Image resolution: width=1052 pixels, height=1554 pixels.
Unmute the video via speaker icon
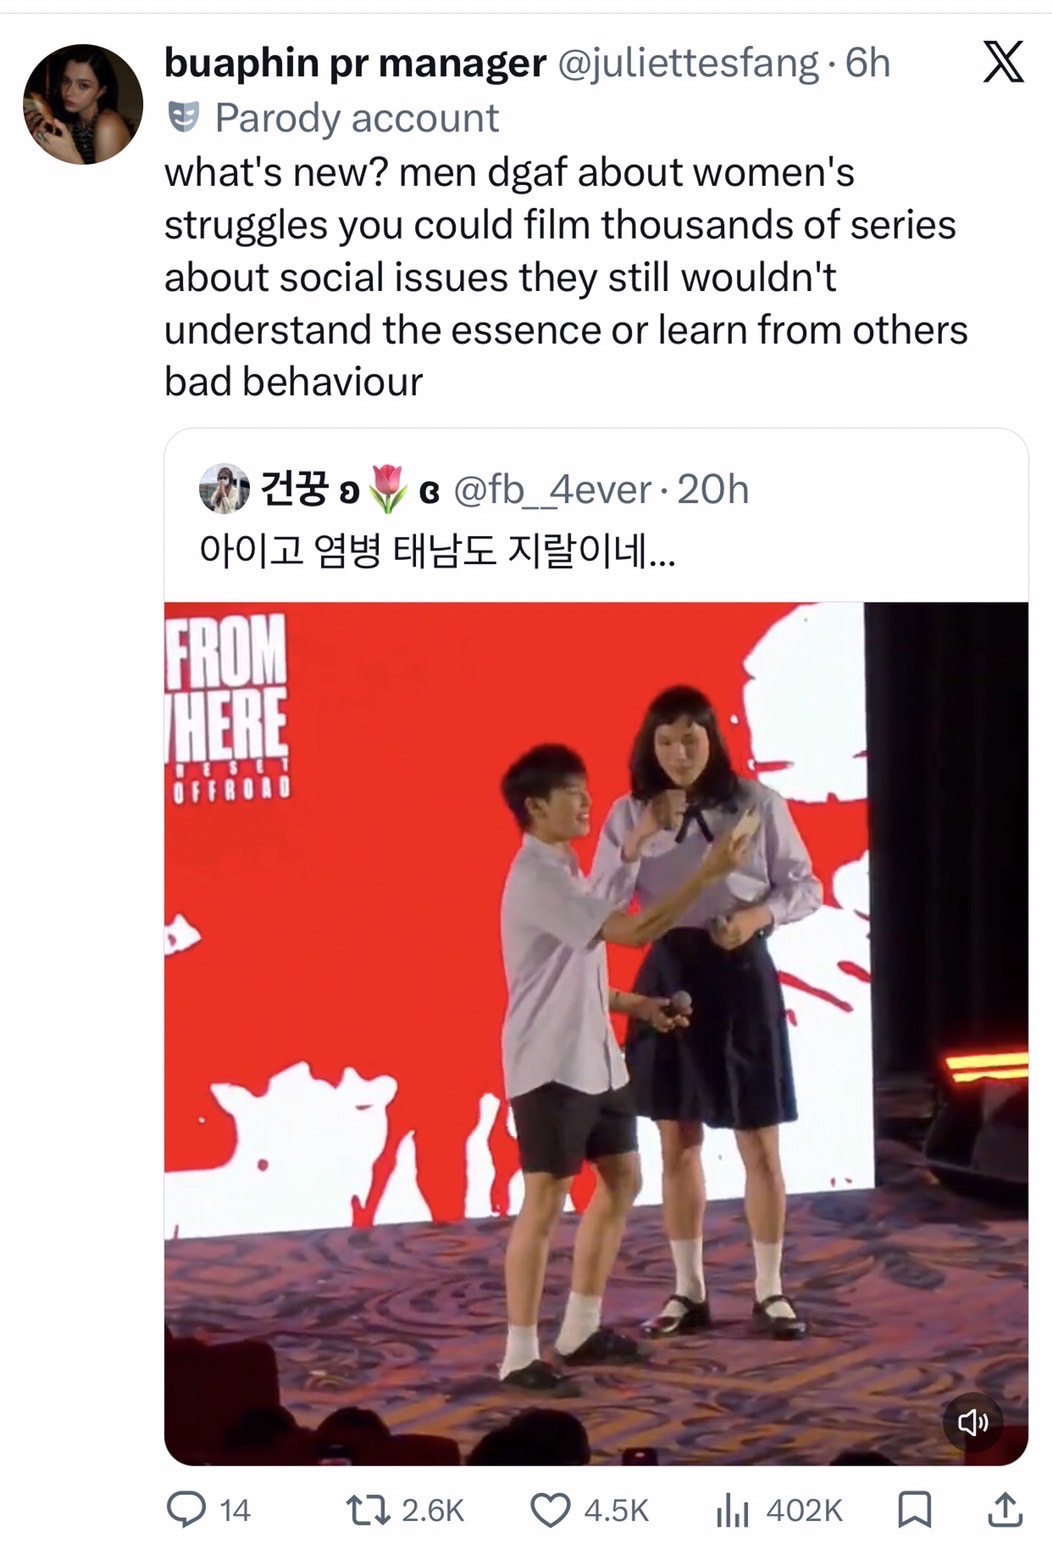[973, 1421]
